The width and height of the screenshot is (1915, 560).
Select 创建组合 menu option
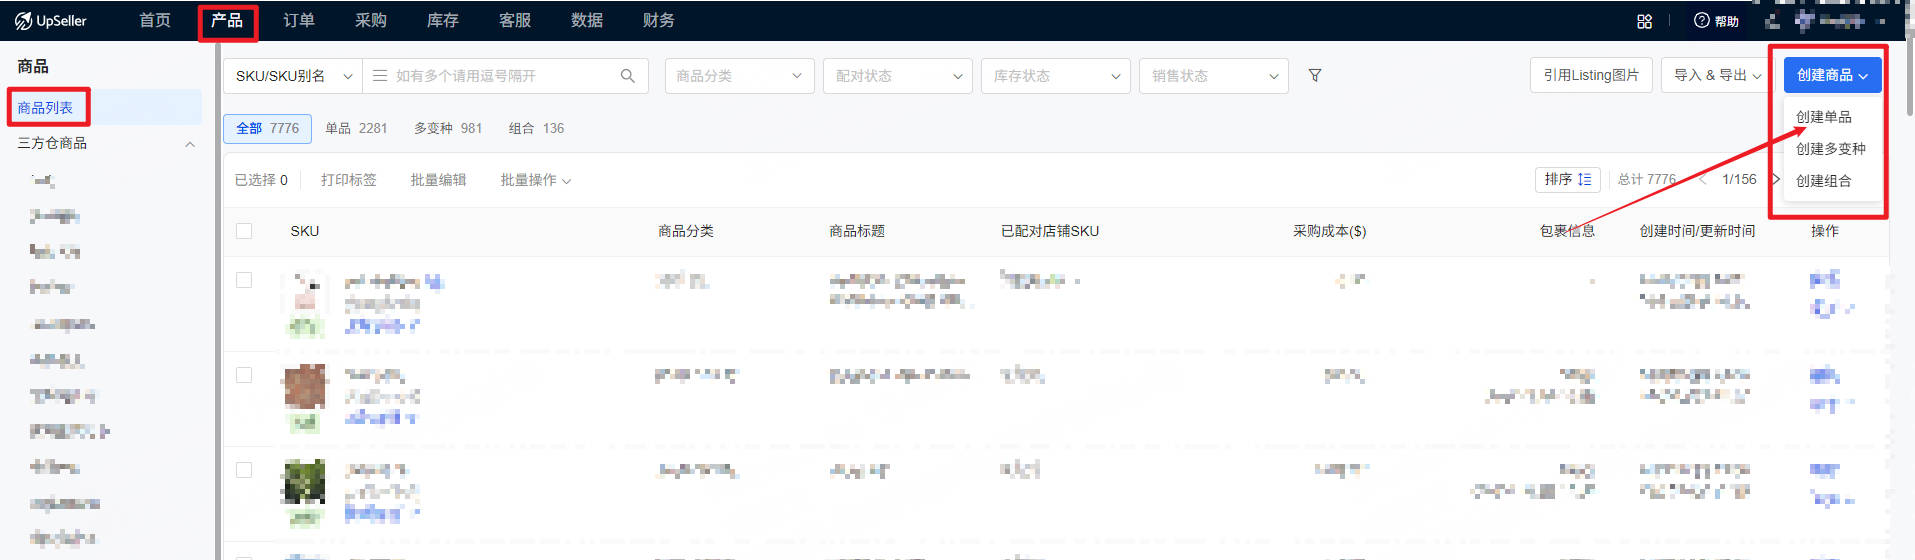point(1823,181)
